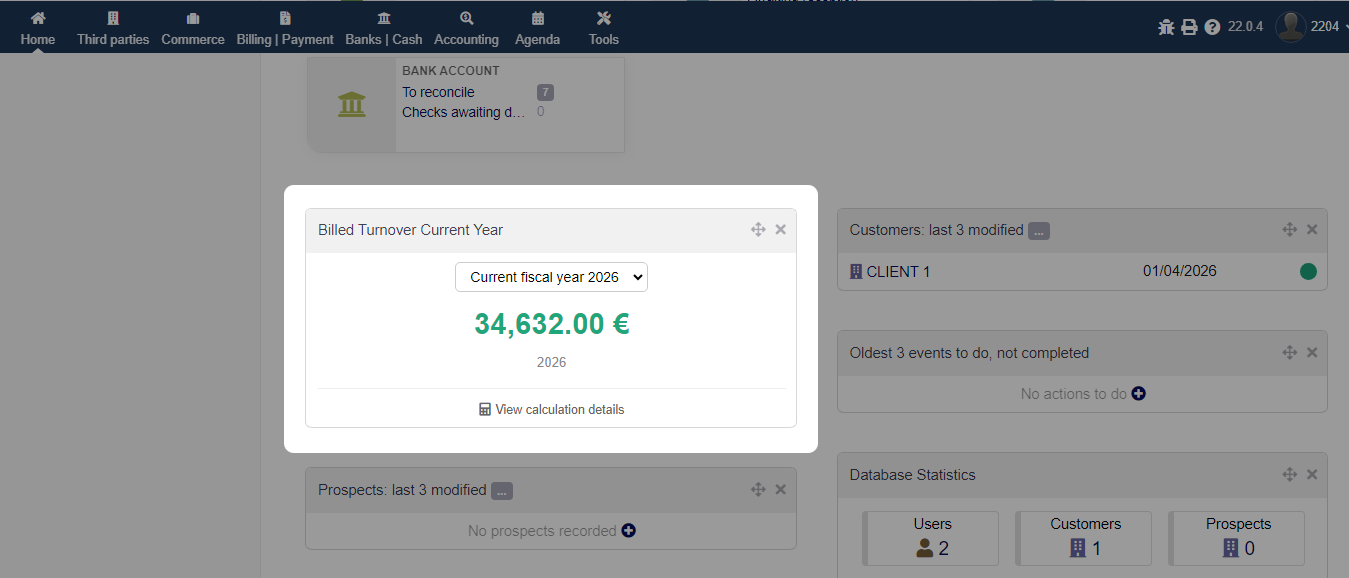Expand ellipsis badge on Customers last modified
This screenshot has height=578, width=1349.
pos(1039,231)
